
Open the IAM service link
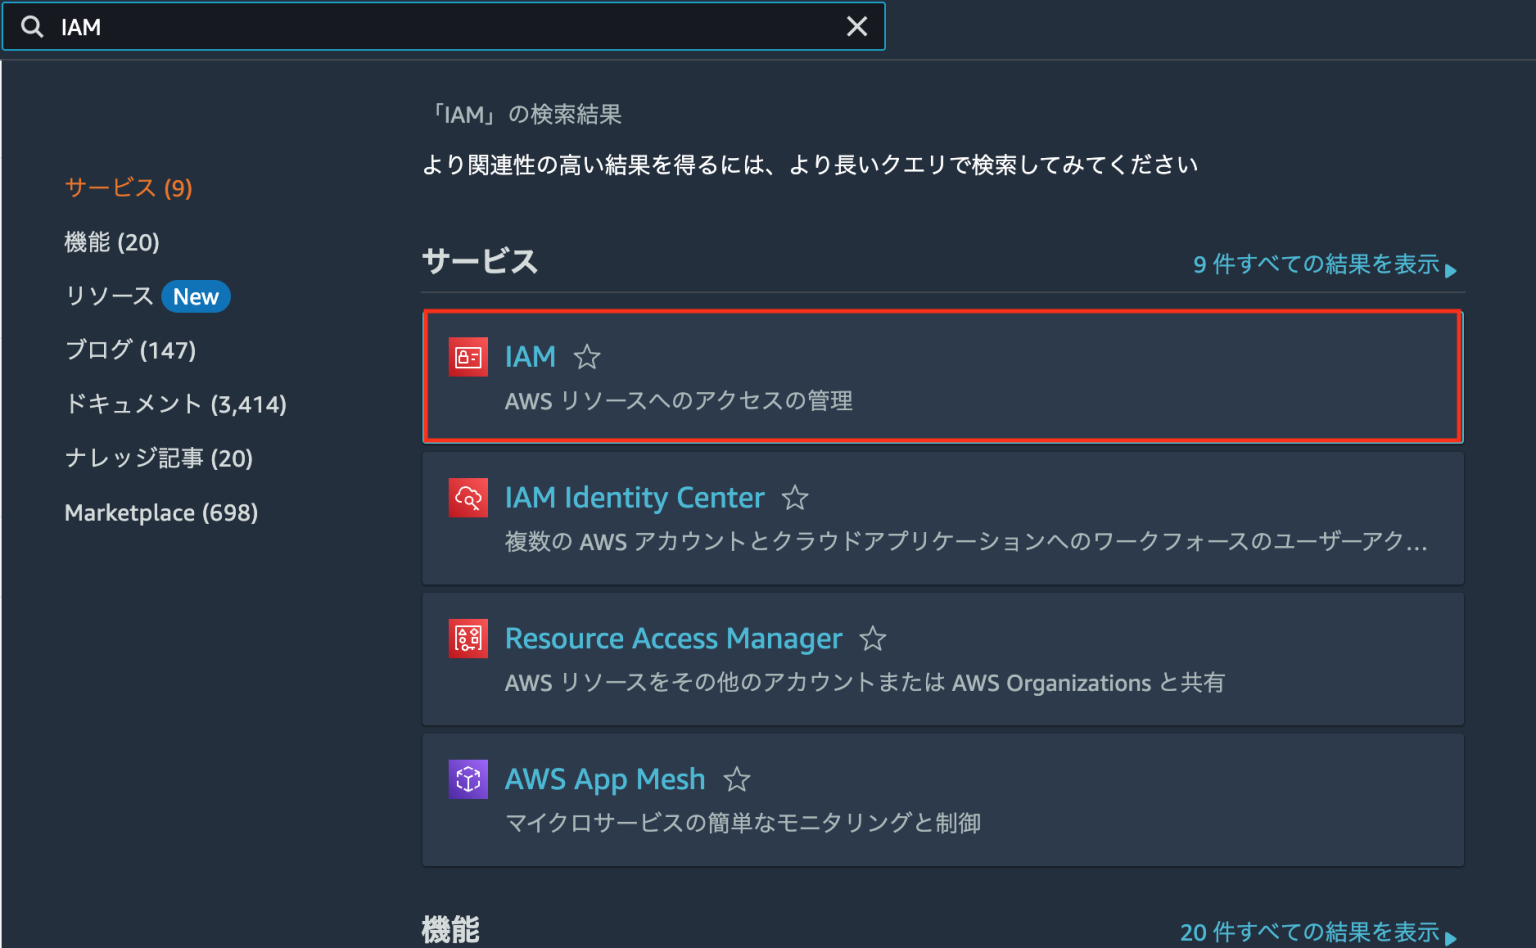pyautogui.click(x=530, y=357)
